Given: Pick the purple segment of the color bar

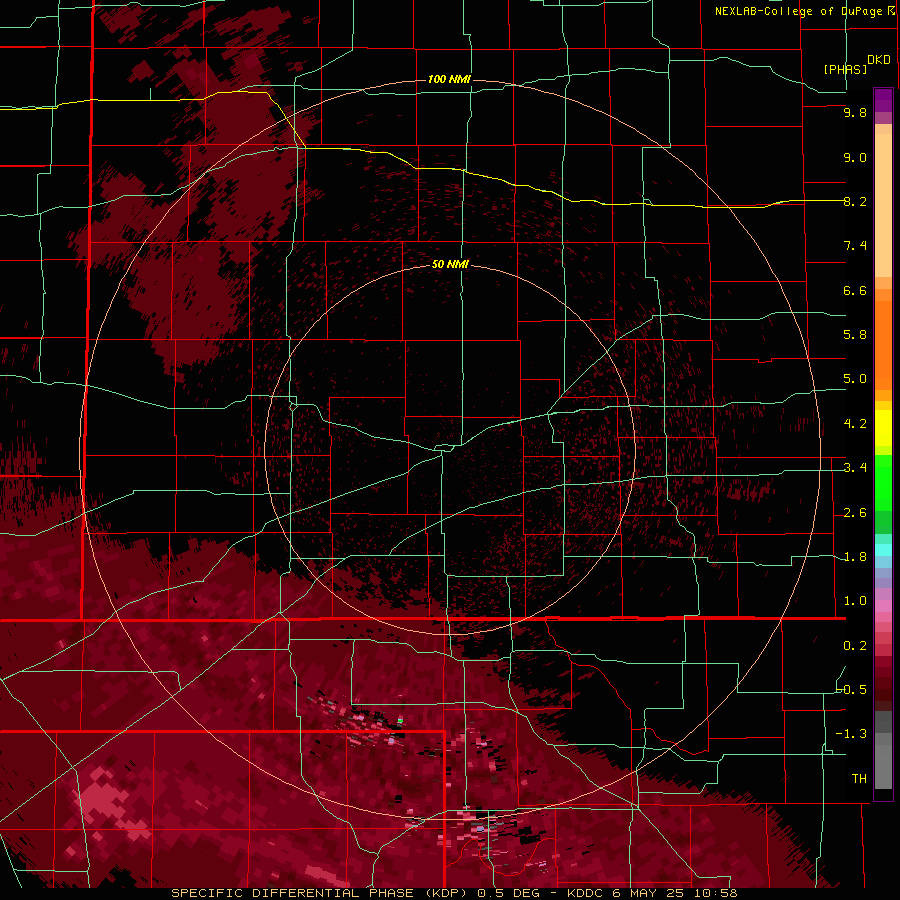Looking at the screenshot, I should point(883,100).
